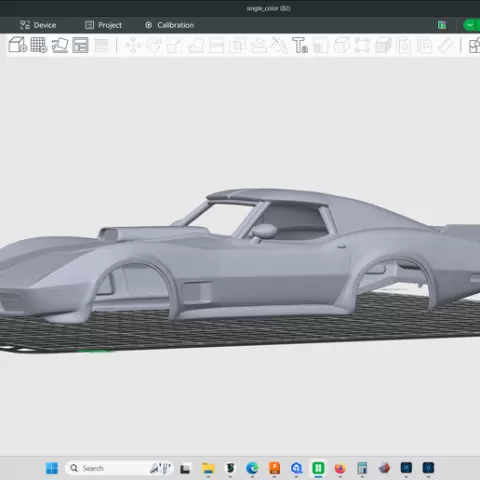480x480 pixels.
Task: Click the Measure ruler tool
Action: (445, 45)
